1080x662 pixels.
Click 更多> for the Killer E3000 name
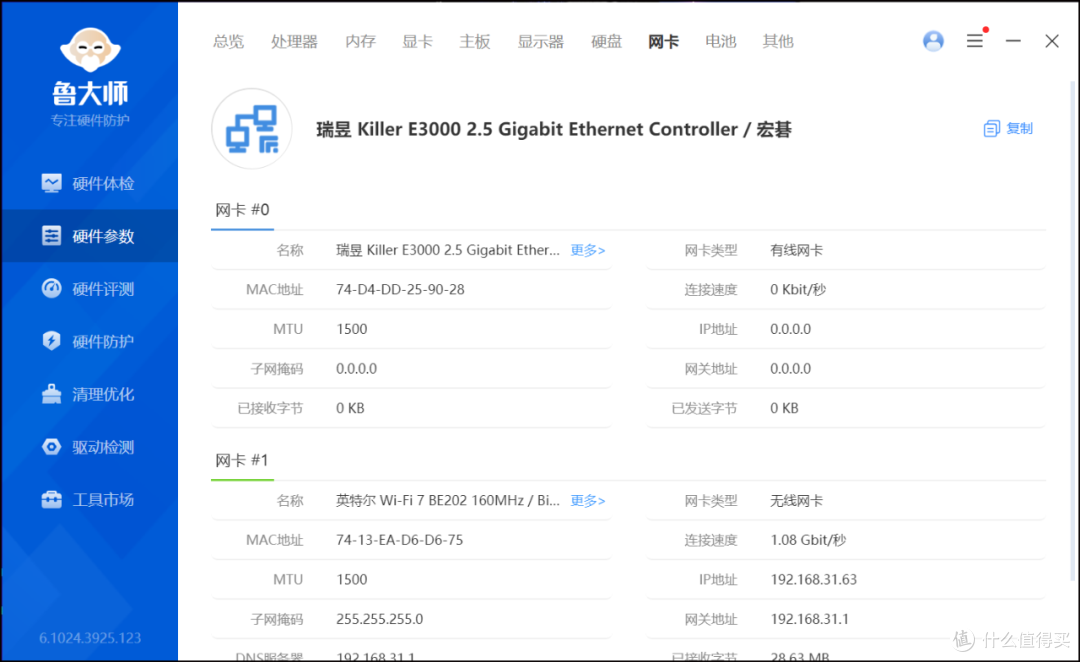coord(588,250)
